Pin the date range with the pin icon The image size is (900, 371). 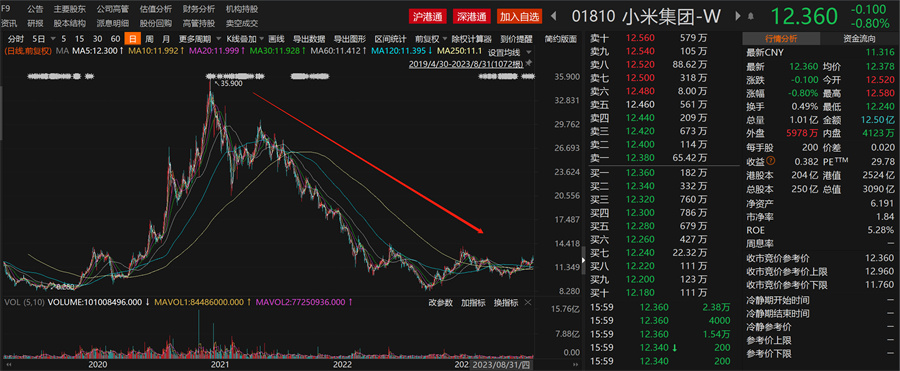(x=529, y=63)
